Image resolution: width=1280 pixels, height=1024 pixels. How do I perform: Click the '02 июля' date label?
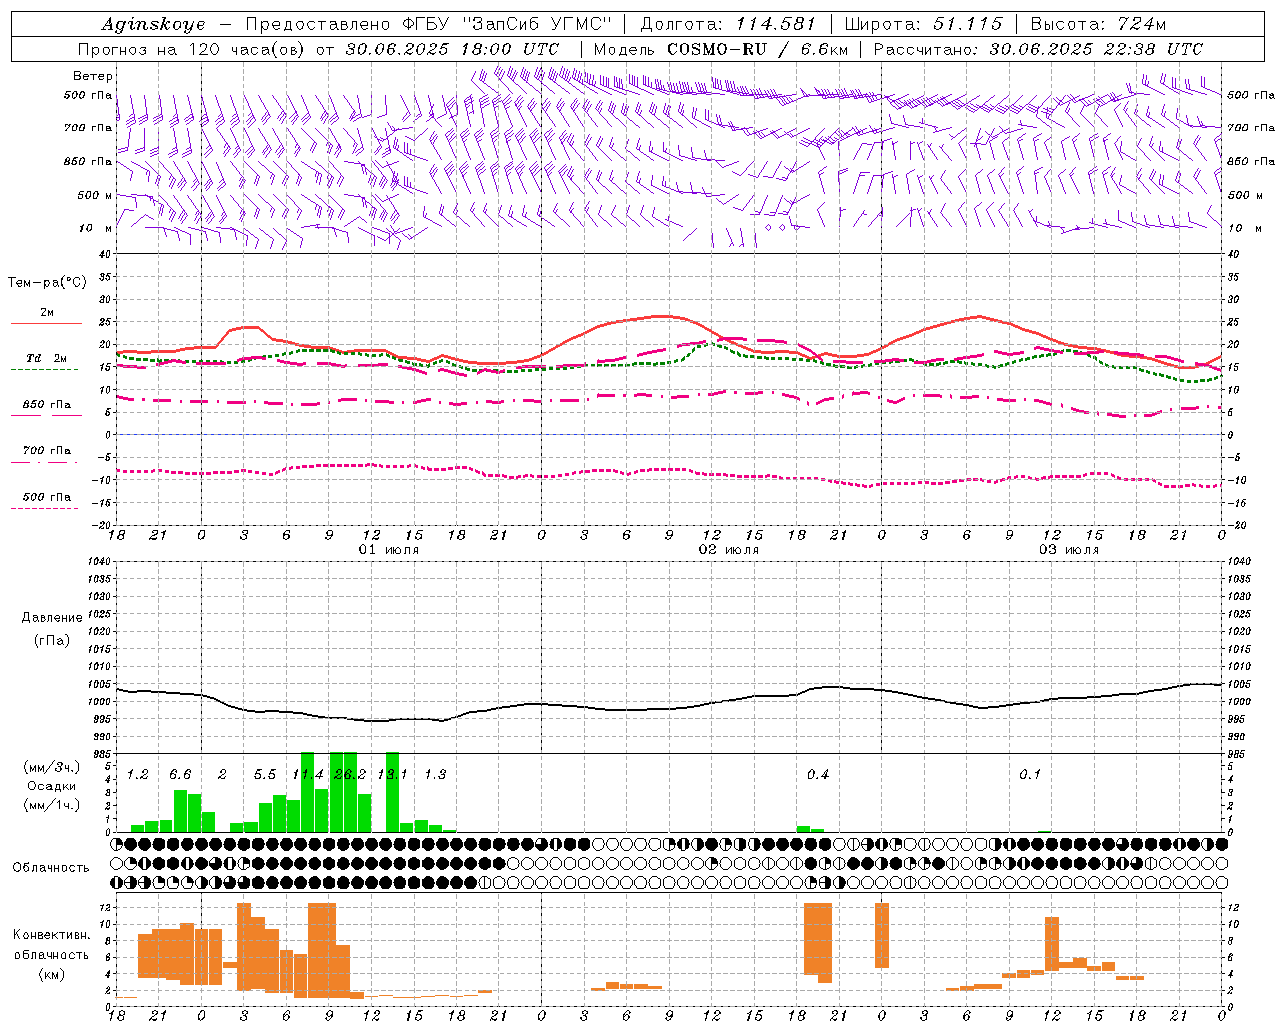tap(729, 550)
